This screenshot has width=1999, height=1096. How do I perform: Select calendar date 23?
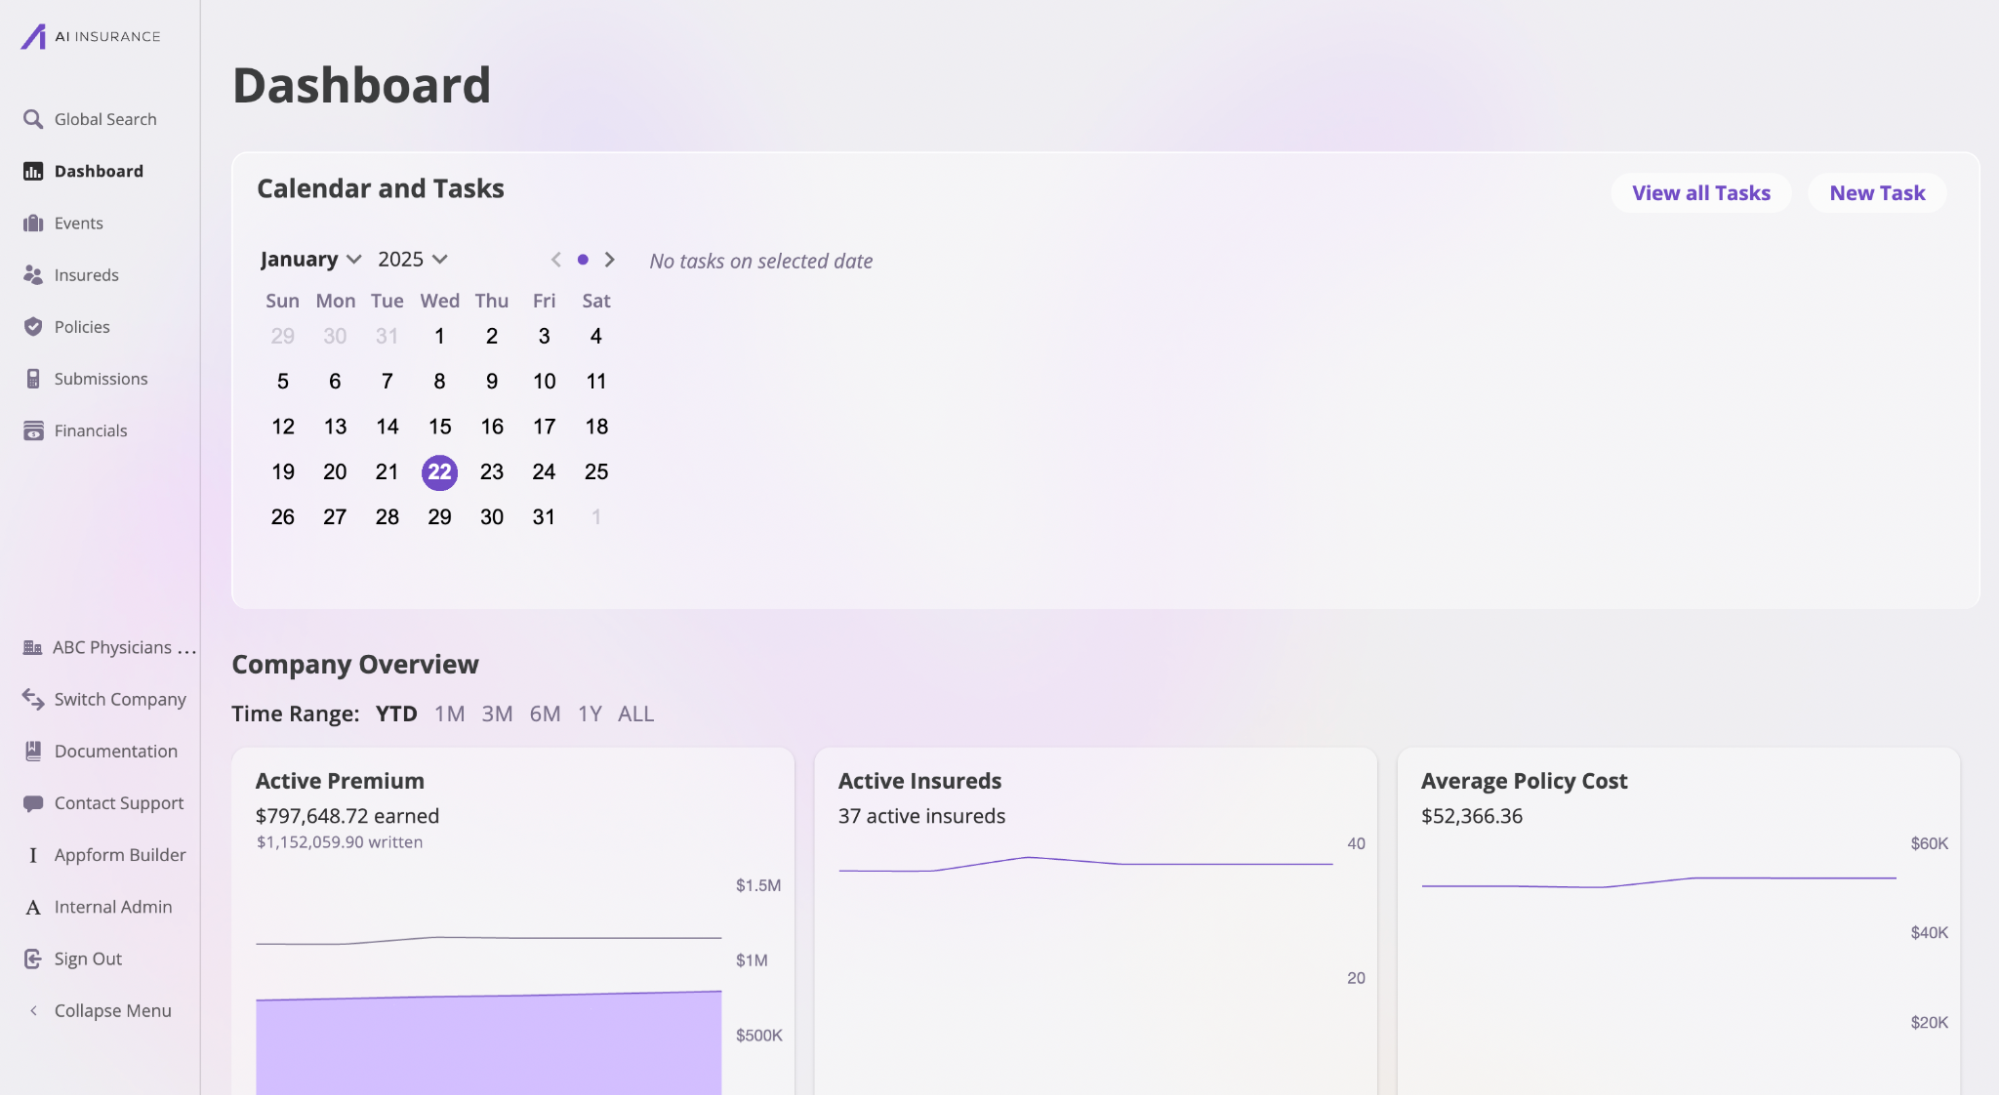[x=492, y=472]
